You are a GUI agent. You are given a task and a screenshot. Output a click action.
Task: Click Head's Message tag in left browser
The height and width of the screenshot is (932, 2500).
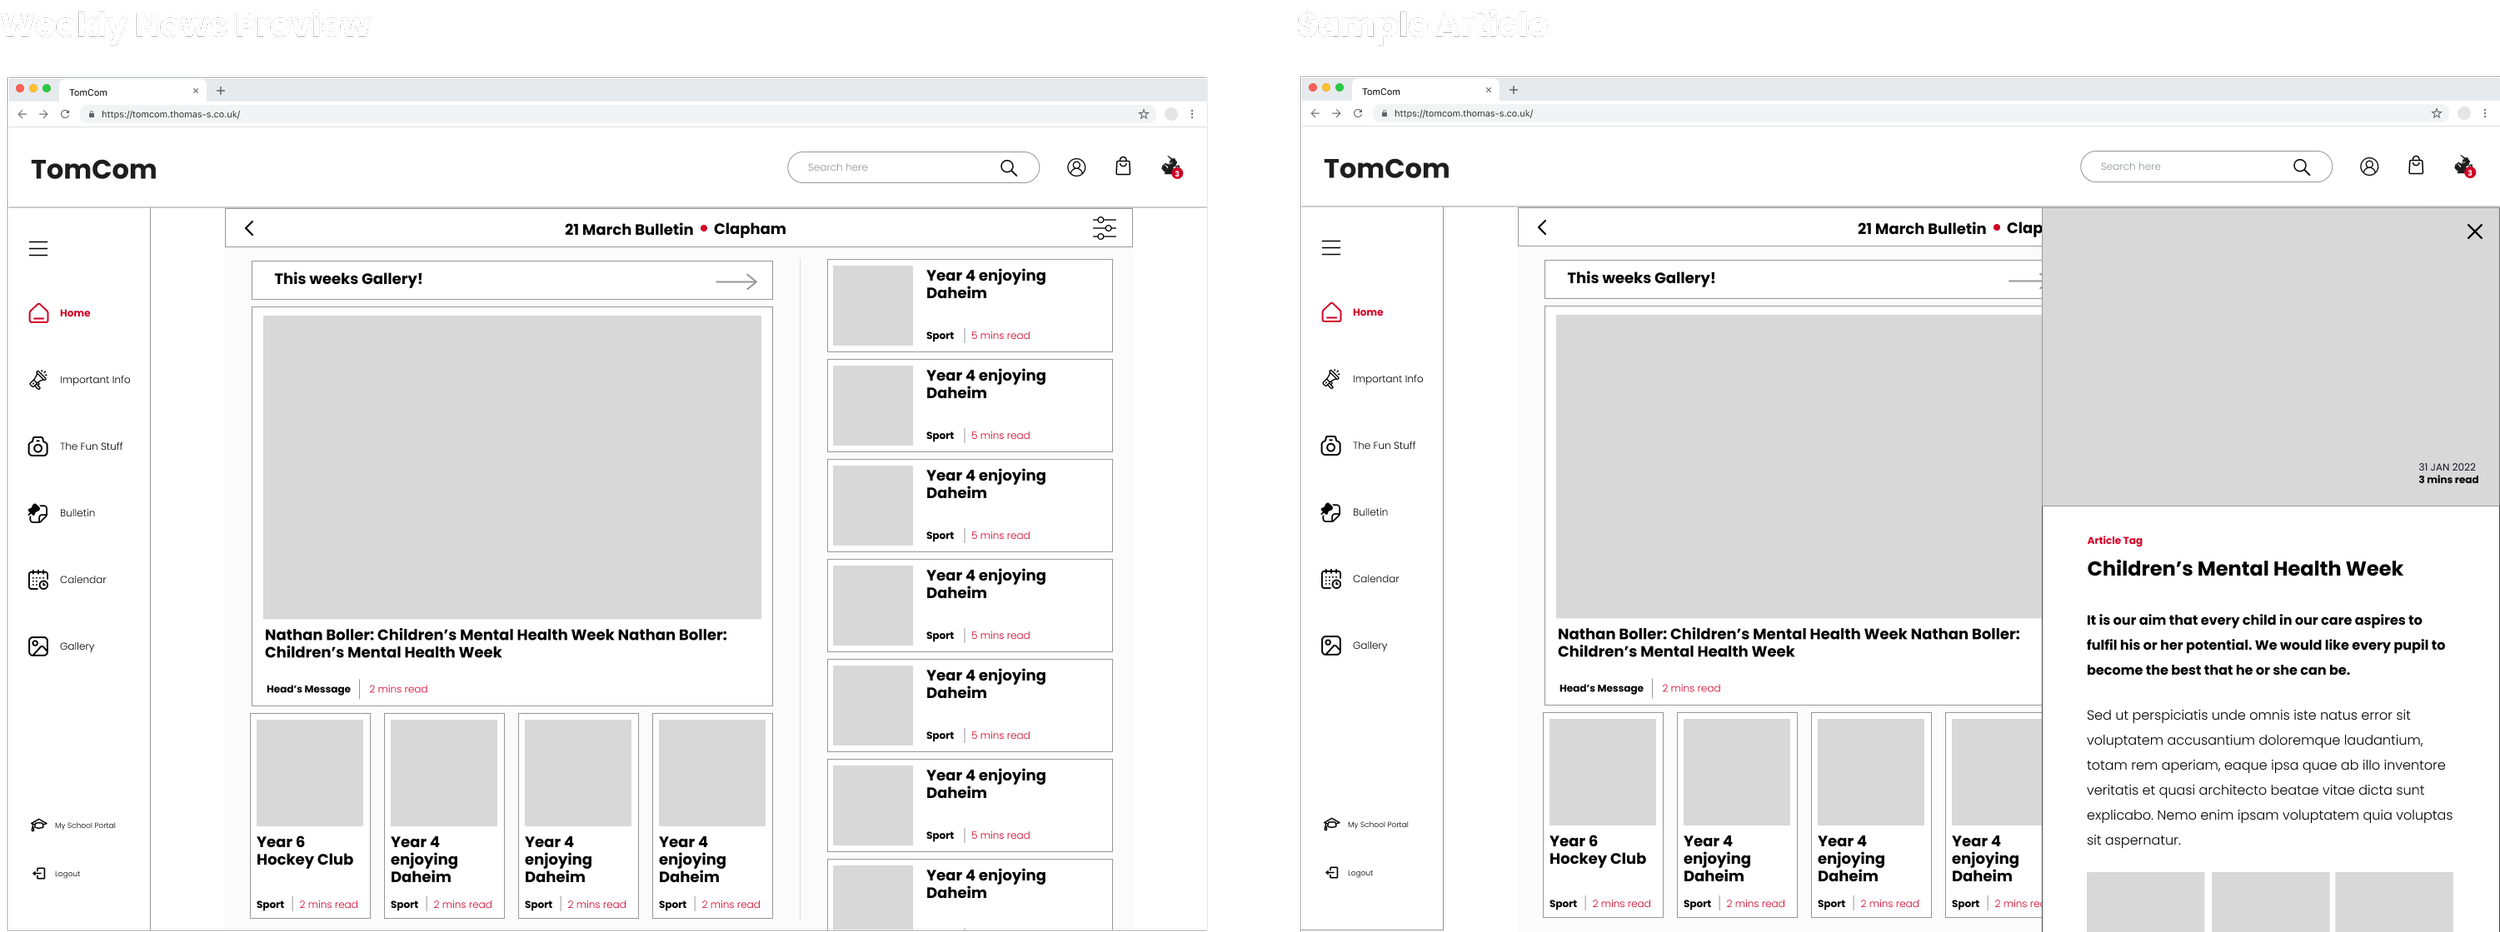pyautogui.click(x=308, y=689)
